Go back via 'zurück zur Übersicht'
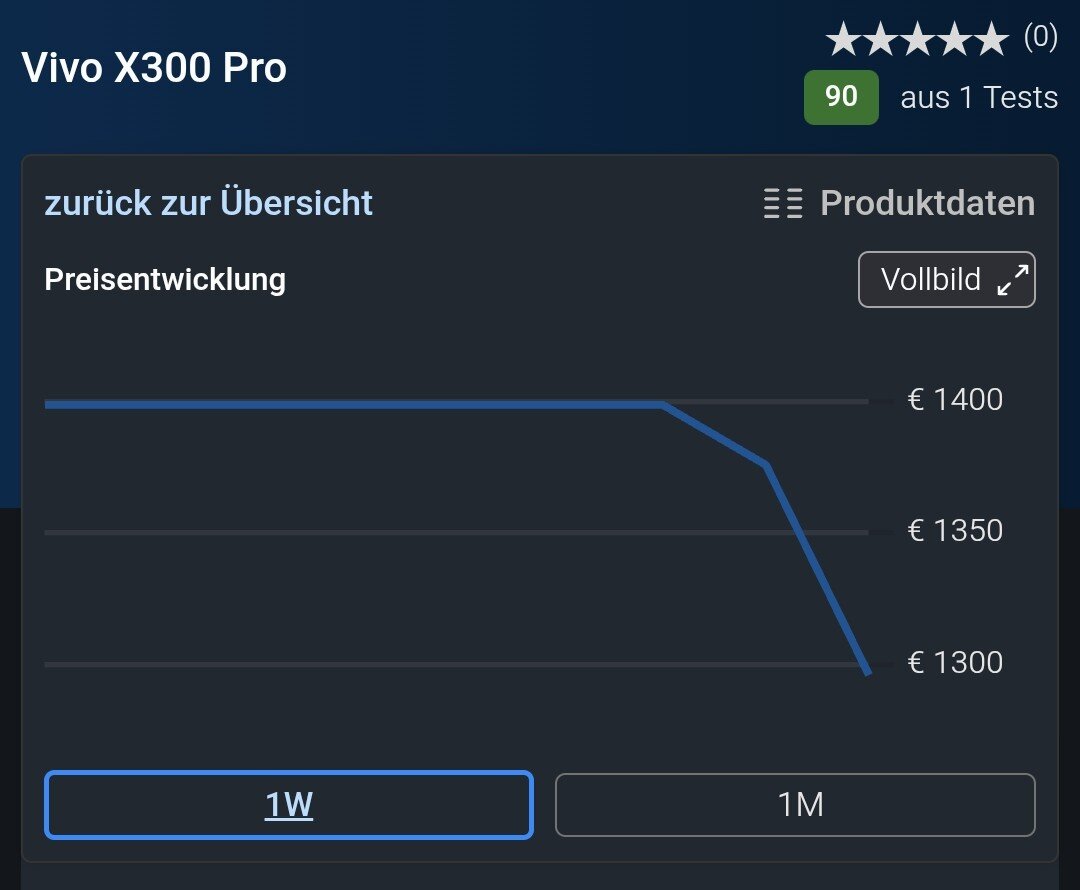 (208, 203)
